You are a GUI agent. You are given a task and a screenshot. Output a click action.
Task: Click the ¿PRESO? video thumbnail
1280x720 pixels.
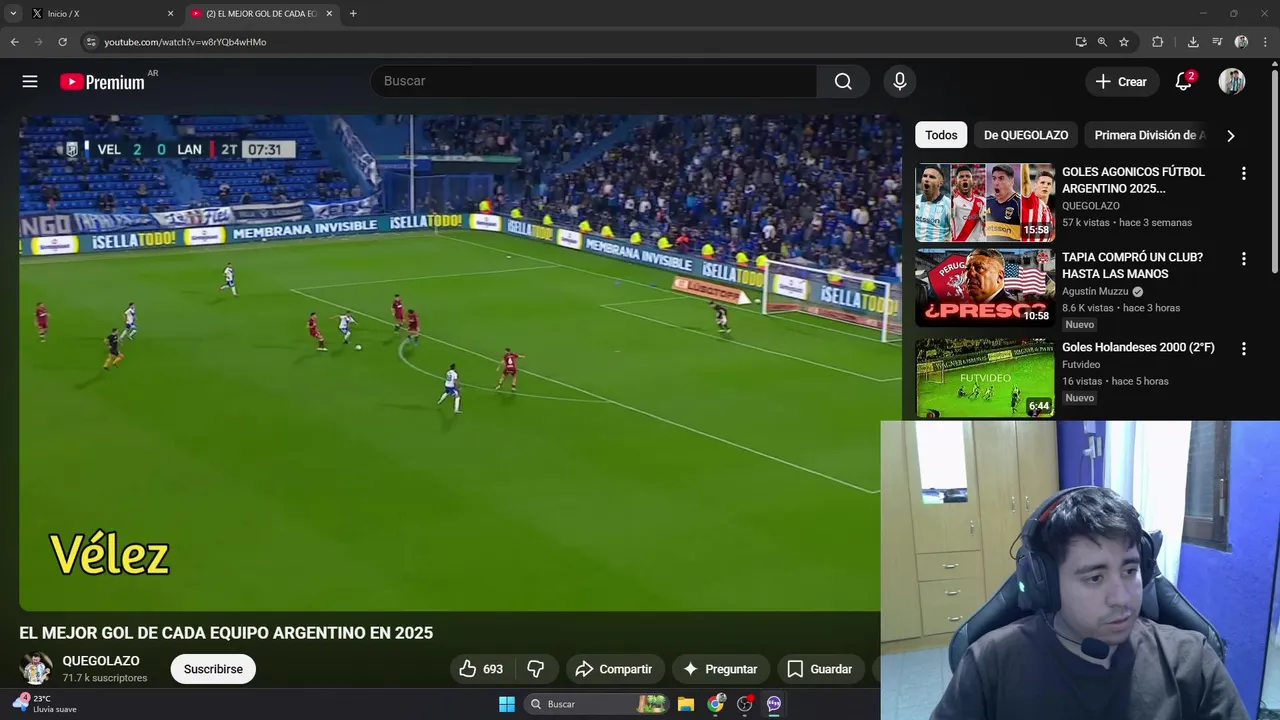[985, 288]
